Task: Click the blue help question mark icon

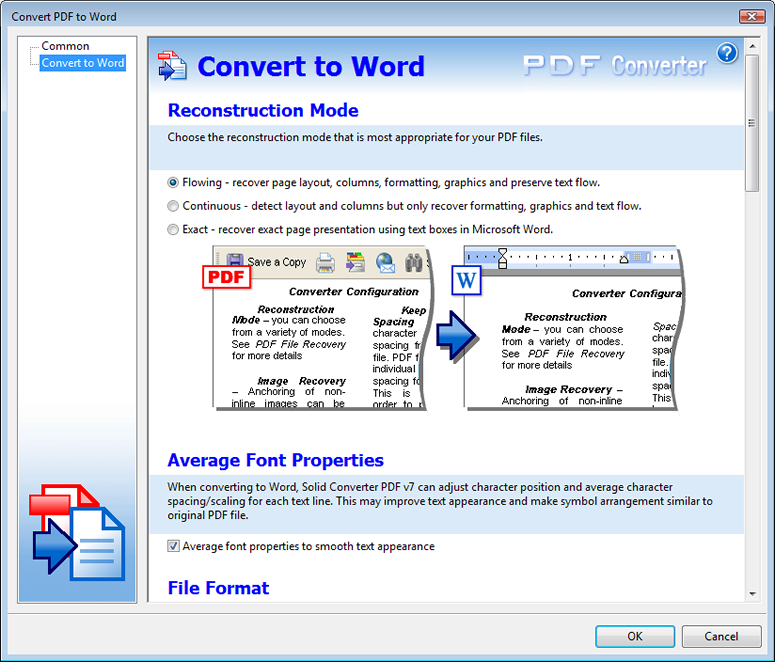Action: click(x=727, y=52)
